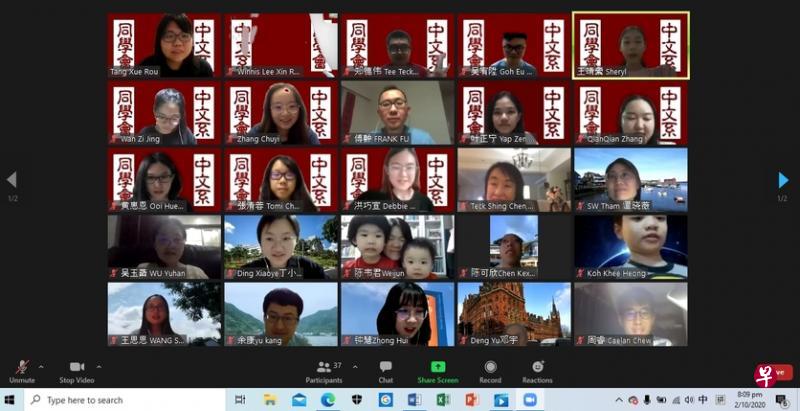
Task: Open the Chat panel
Action: 386,372
